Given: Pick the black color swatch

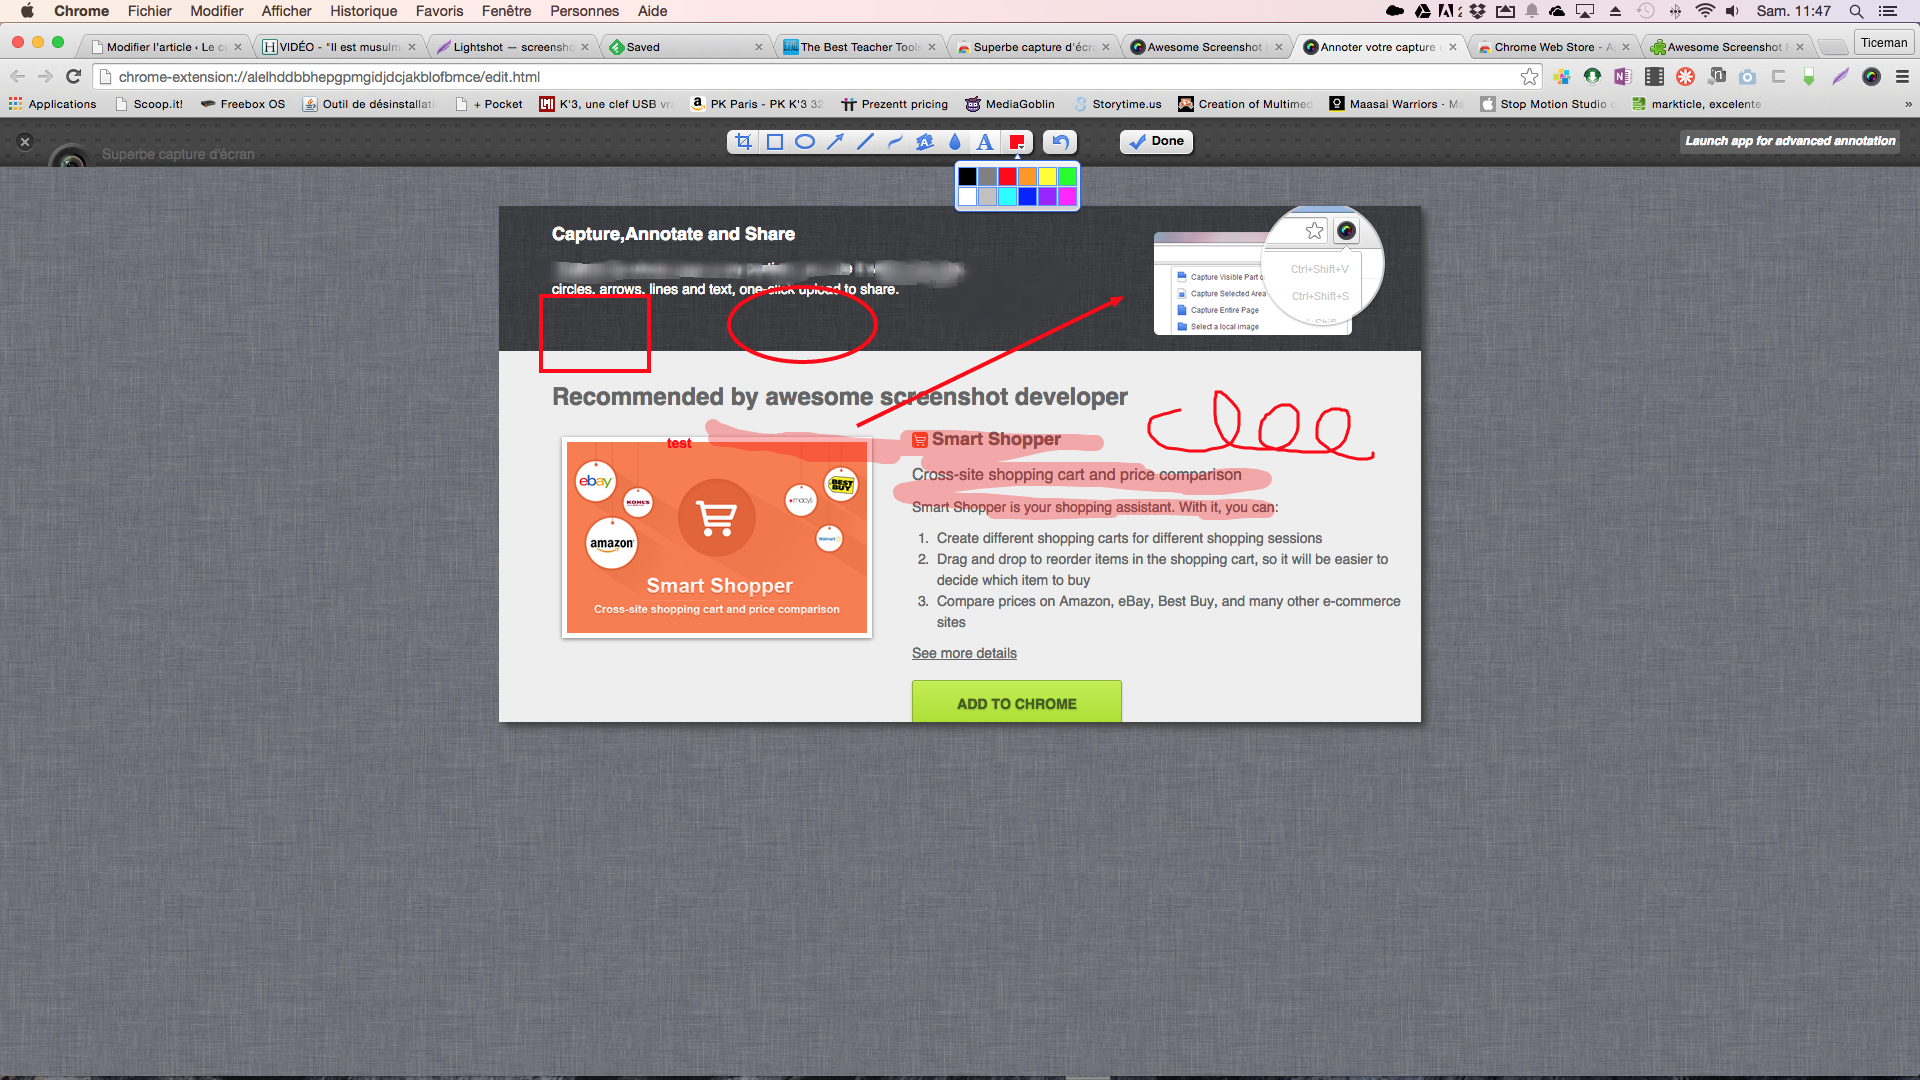Looking at the screenshot, I should tap(967, 176).
